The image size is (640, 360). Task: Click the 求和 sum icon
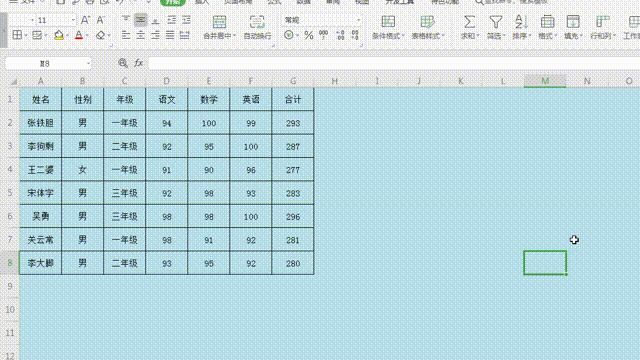point(469,22)
